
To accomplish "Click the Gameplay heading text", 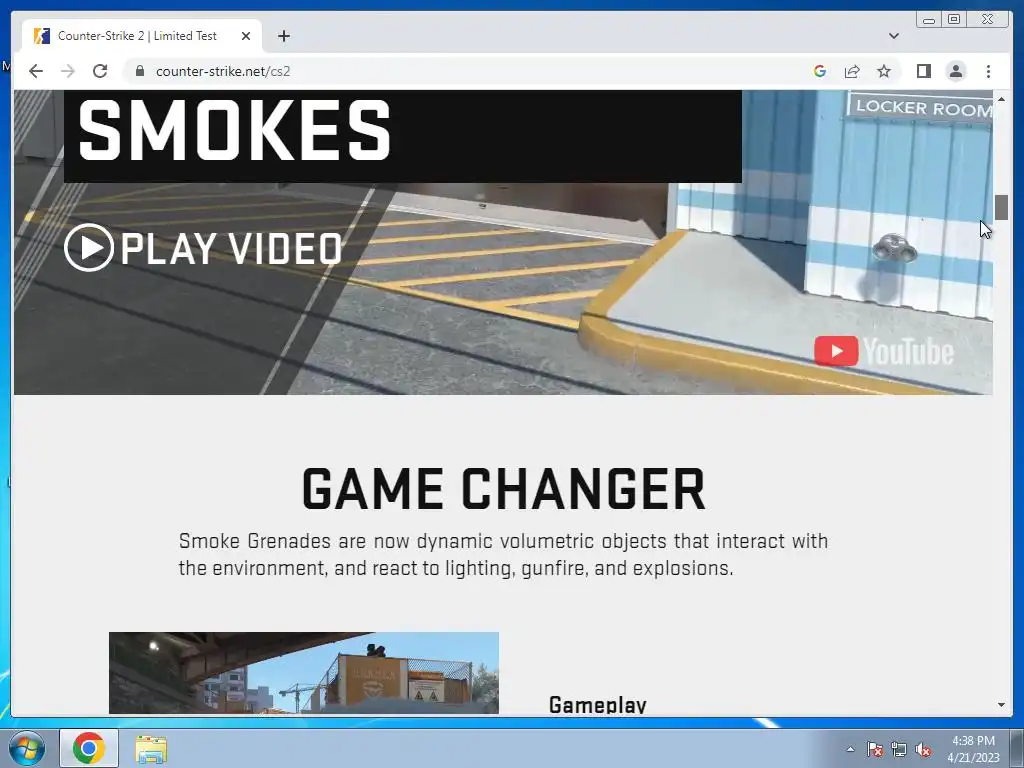I will pos(598,705).
